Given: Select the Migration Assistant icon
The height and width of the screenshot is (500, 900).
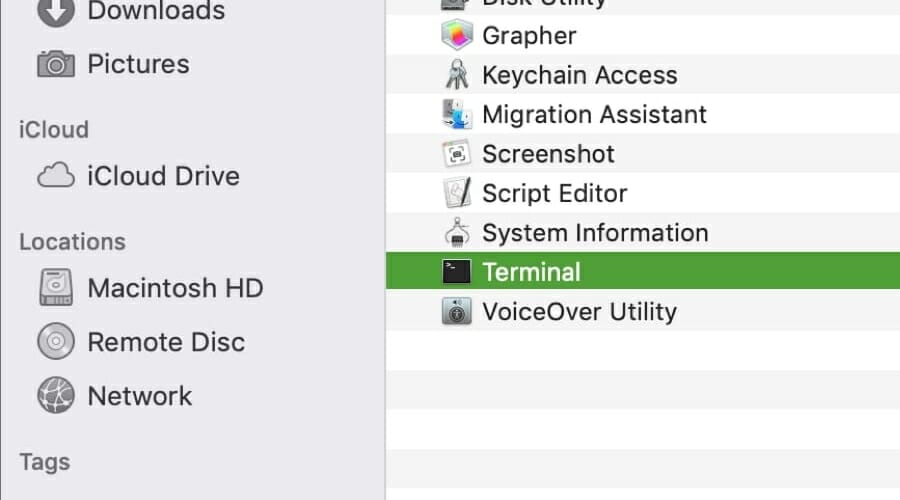Looking at the screenshot, I should pos(457,114).
